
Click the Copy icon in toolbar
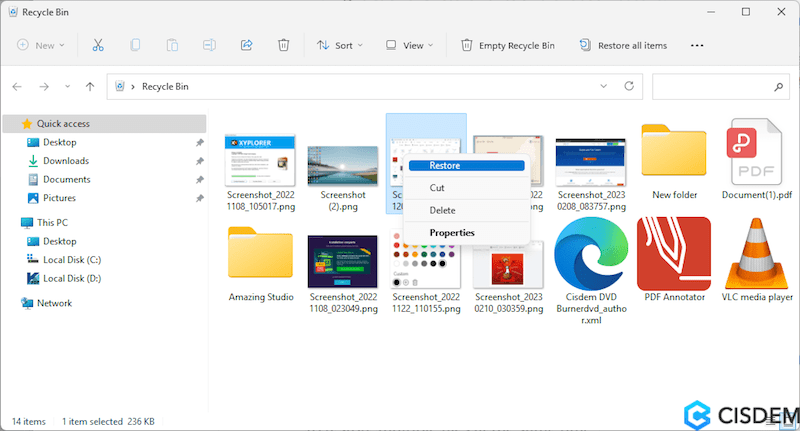pos(135,45)
